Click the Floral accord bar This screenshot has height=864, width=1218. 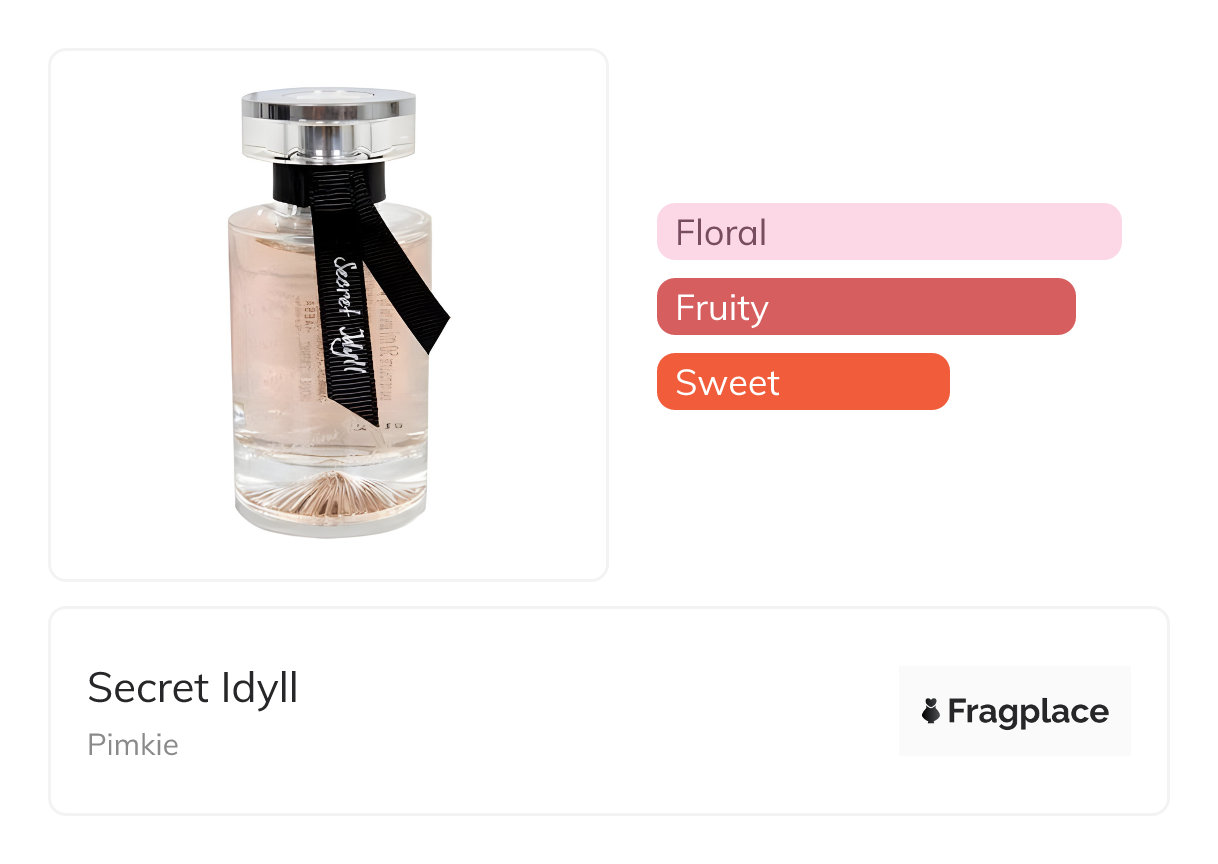pos(888,232)
